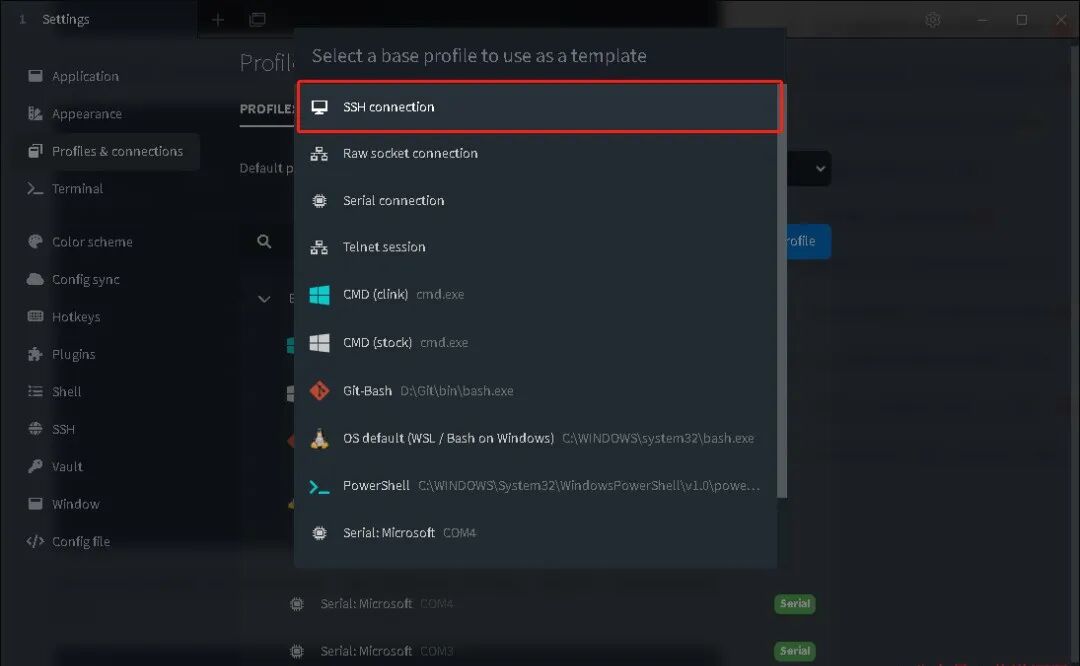Image resolution: width=1080 pixels, height=666 pixels.
Task: Select Telnet session template
Action: [x=537, y=247]
